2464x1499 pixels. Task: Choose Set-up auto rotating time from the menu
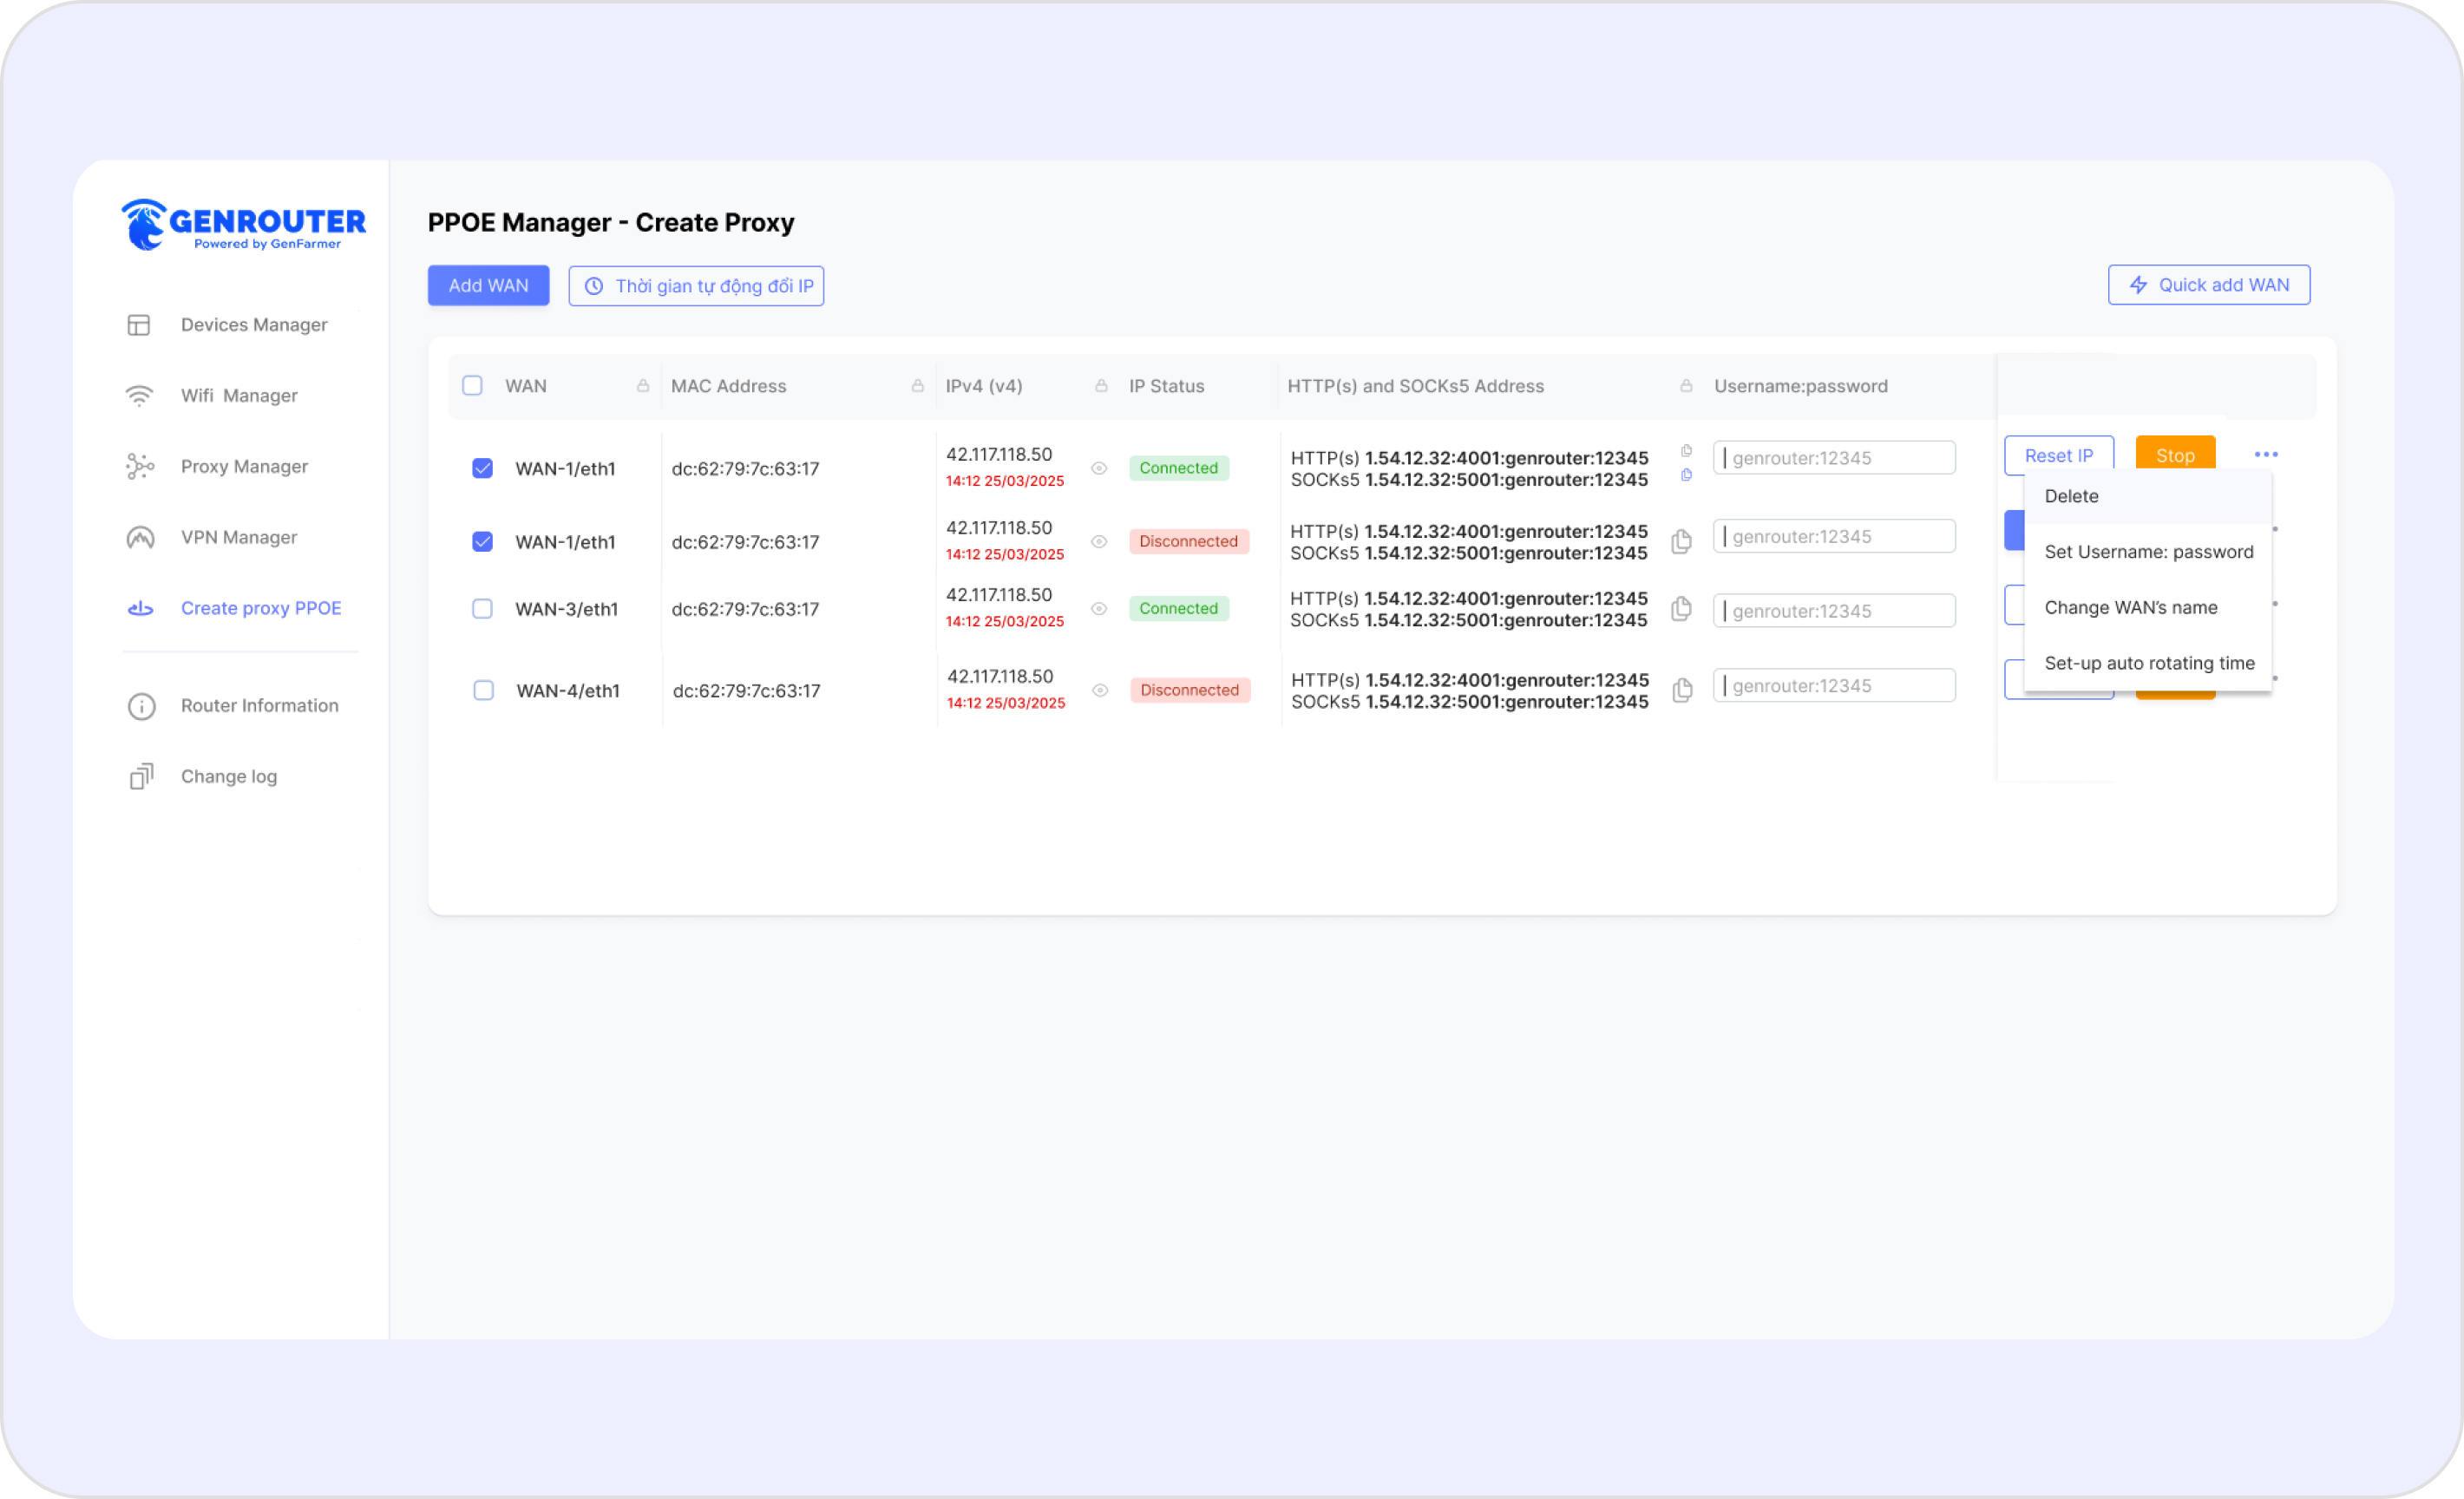click(2149, 662)
